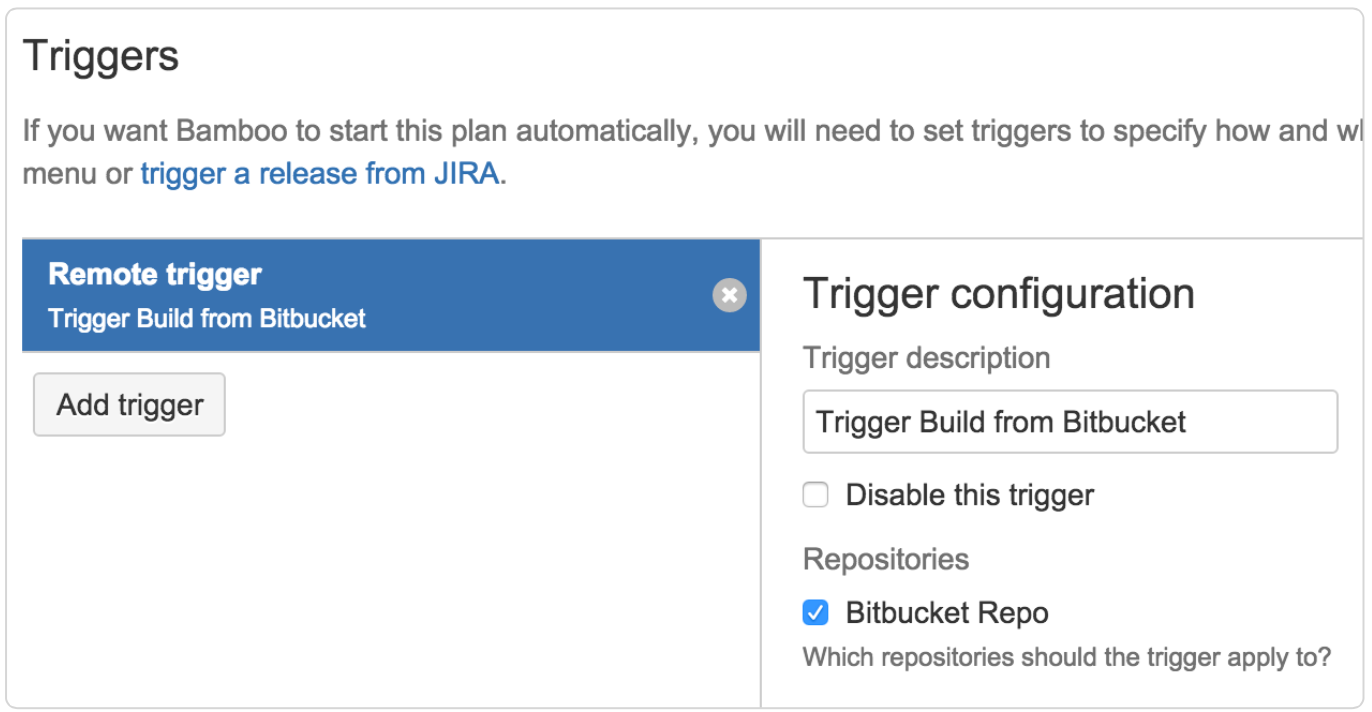Check the Disable this trigger checkbox

[x=816, y=495]
